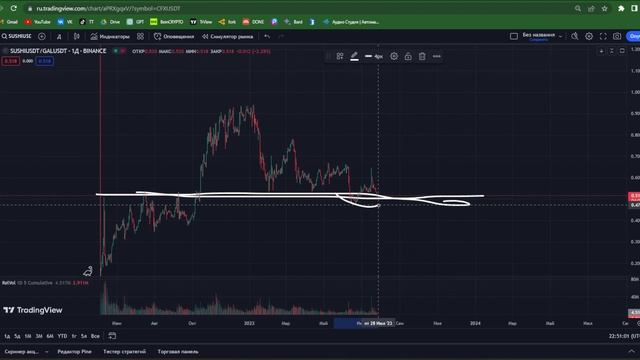Collapse the pane with the arrows icon
The image size is (640, 360).
tap(611, 51)
